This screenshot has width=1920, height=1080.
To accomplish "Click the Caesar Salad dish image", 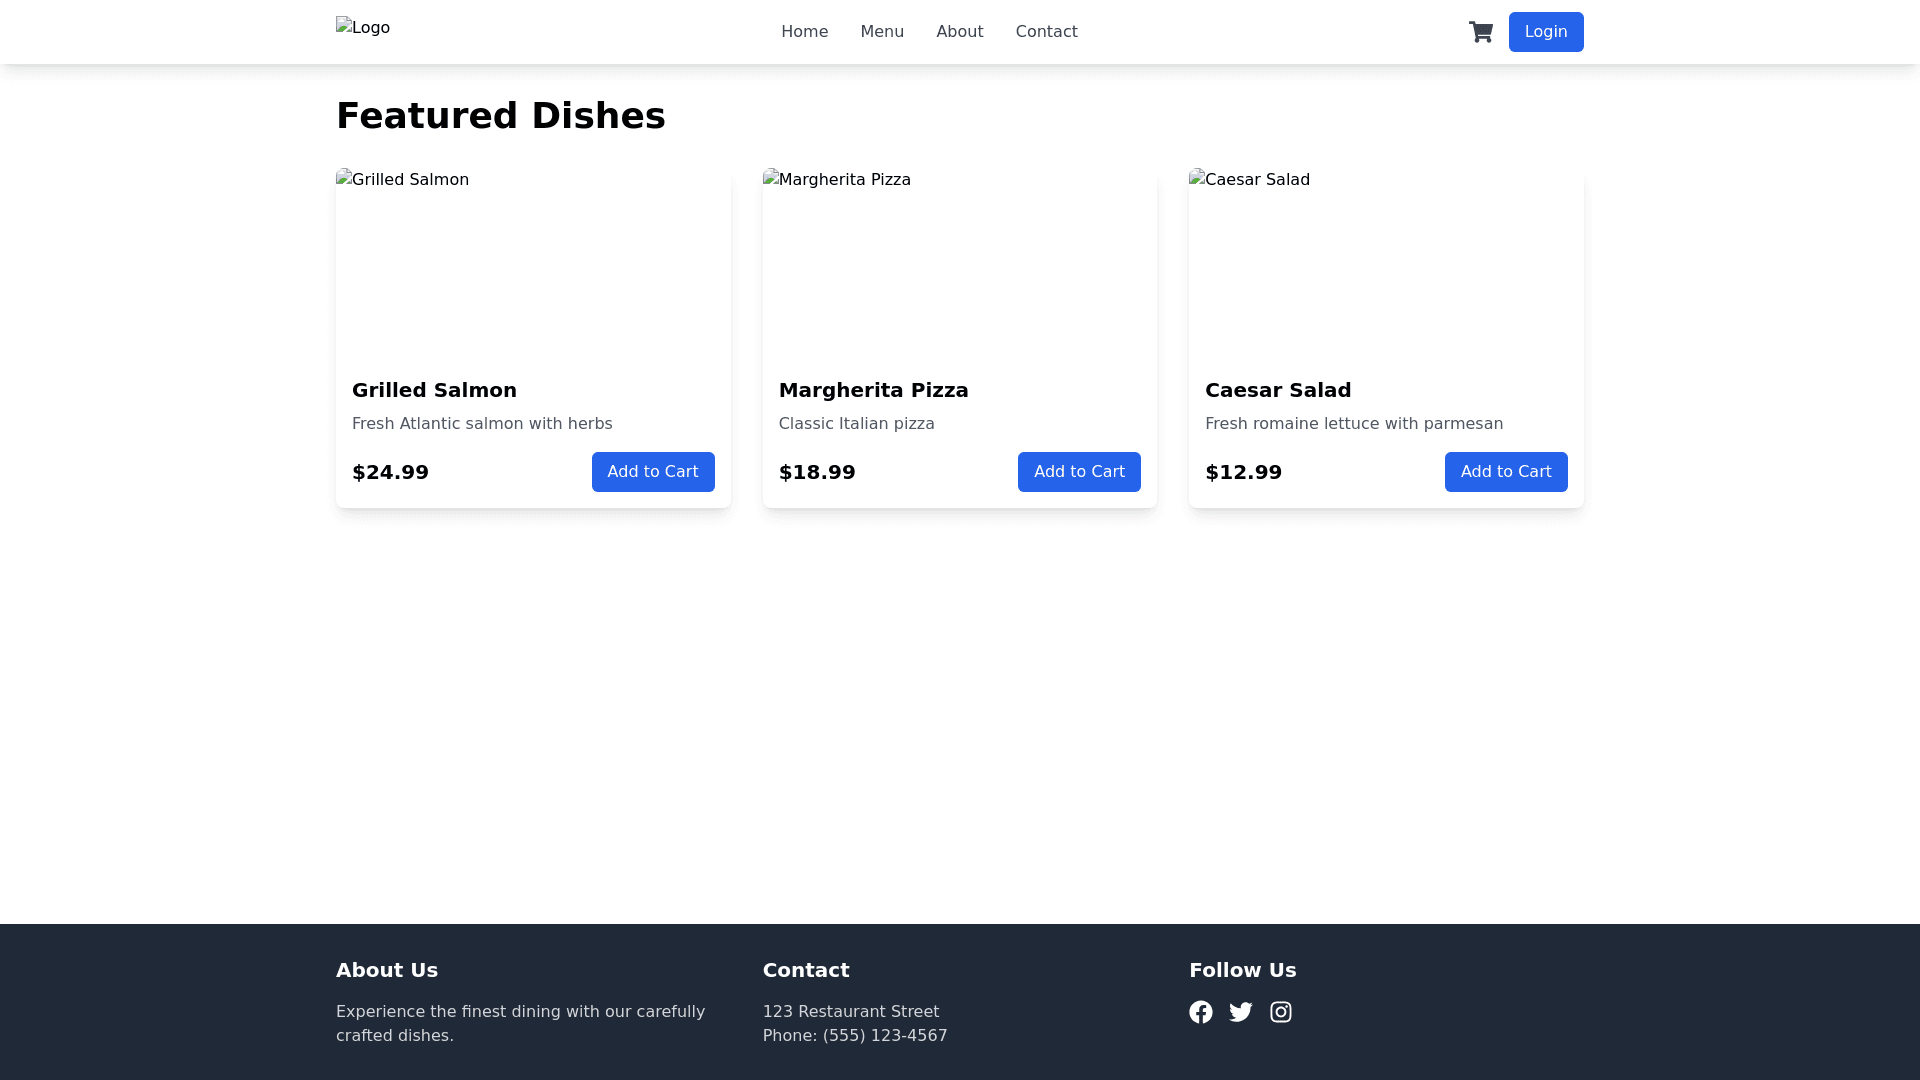I will pos(1386,263).
